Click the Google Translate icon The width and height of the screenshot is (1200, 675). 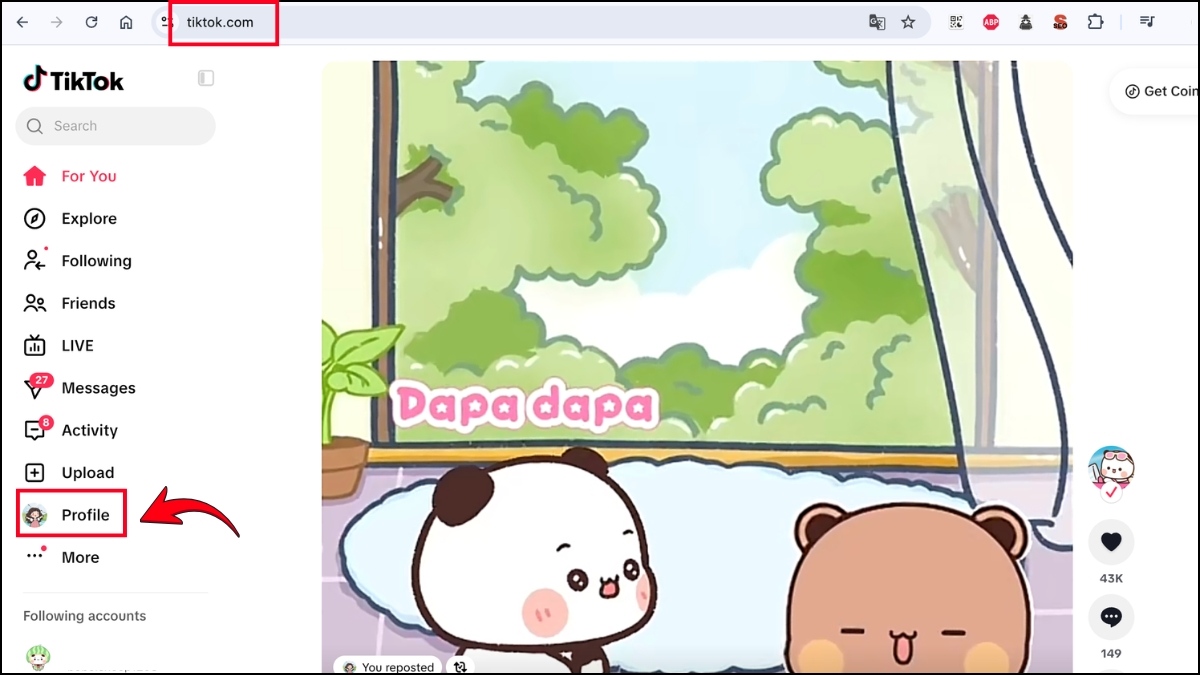tap(877, 22)
